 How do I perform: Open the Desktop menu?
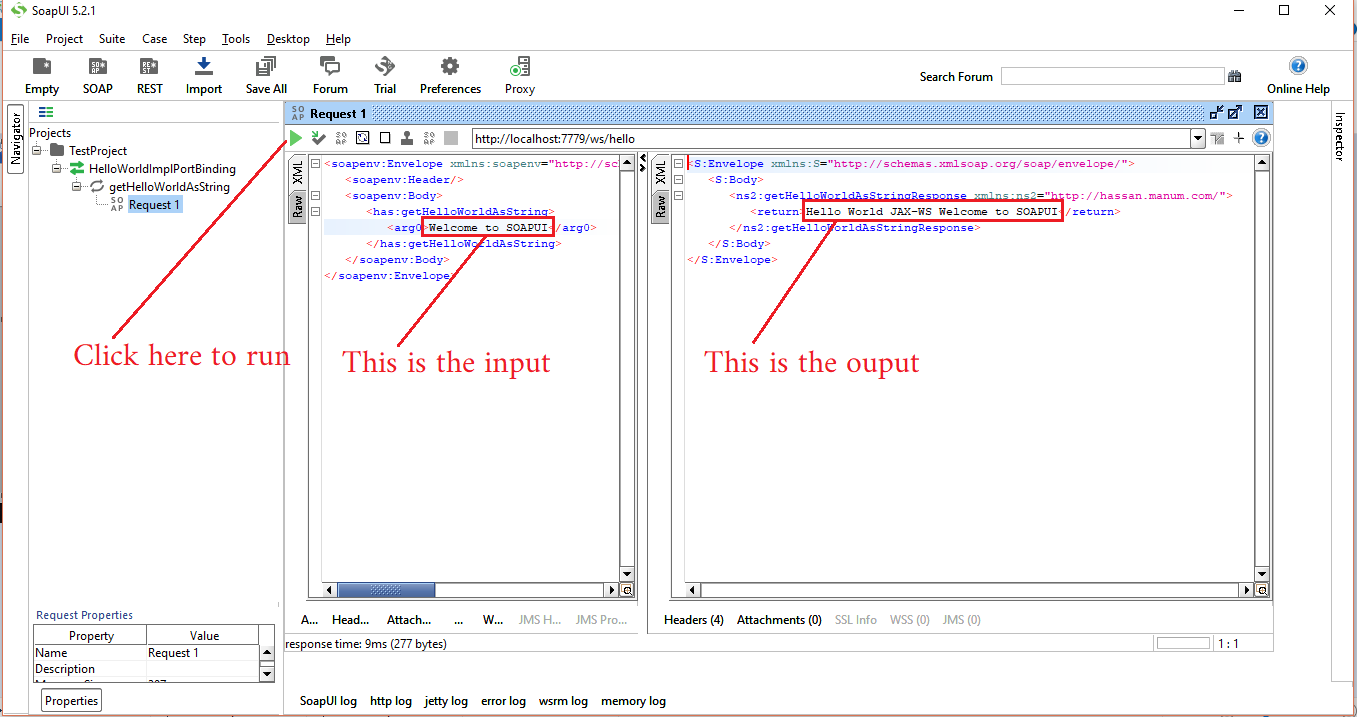pos(288,39)
